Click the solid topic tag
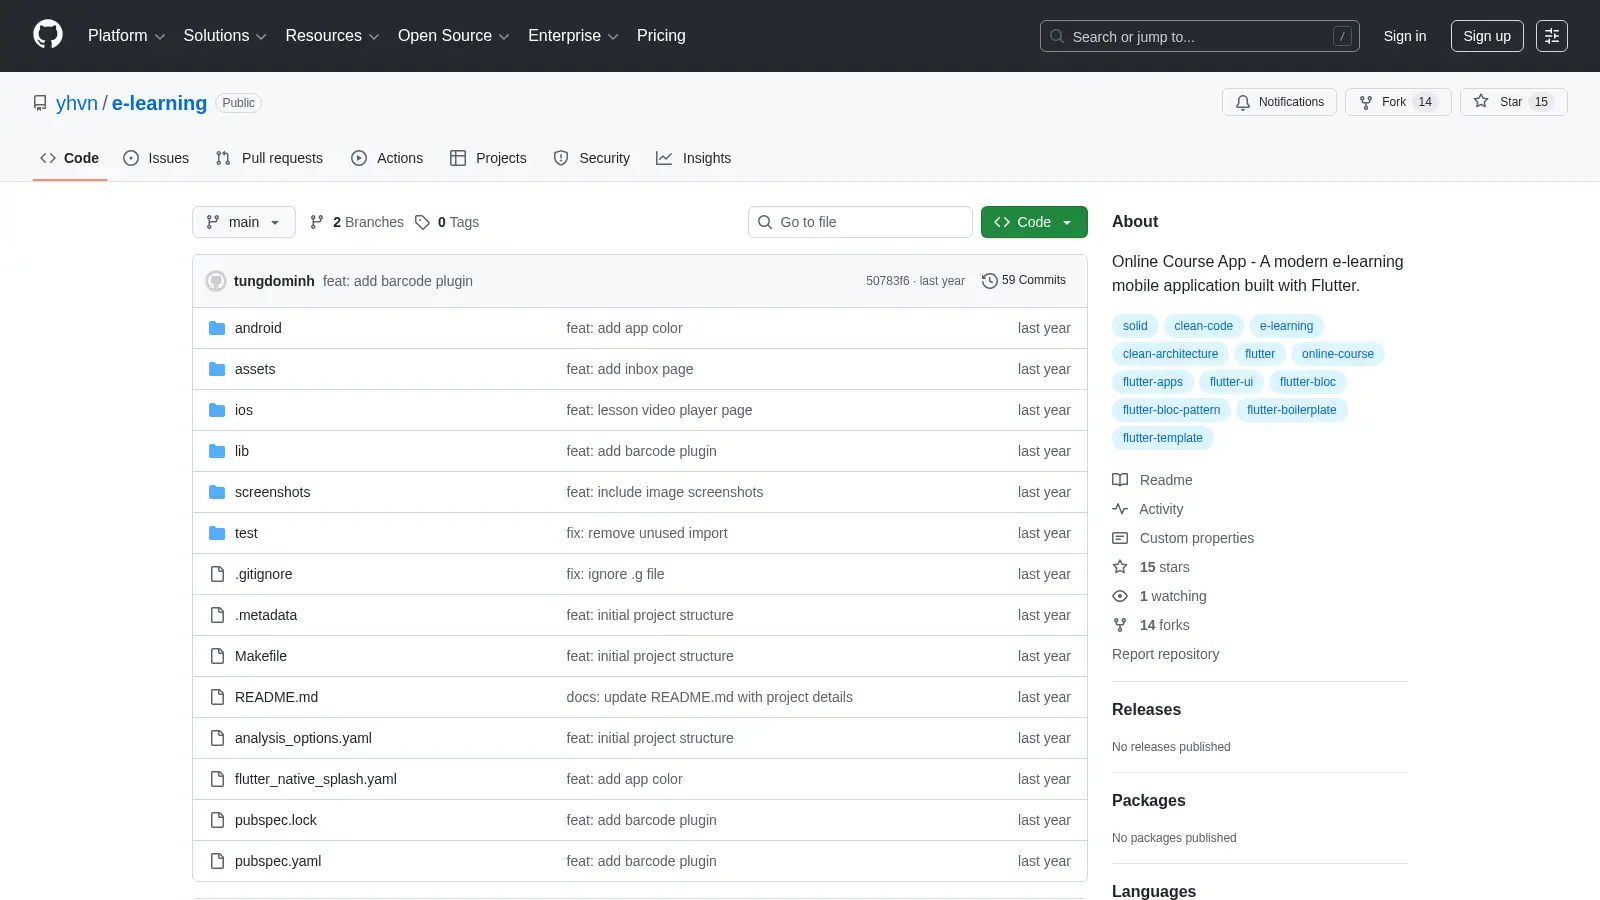This screenshot has height=900, width=1600. click(1135, 326)
